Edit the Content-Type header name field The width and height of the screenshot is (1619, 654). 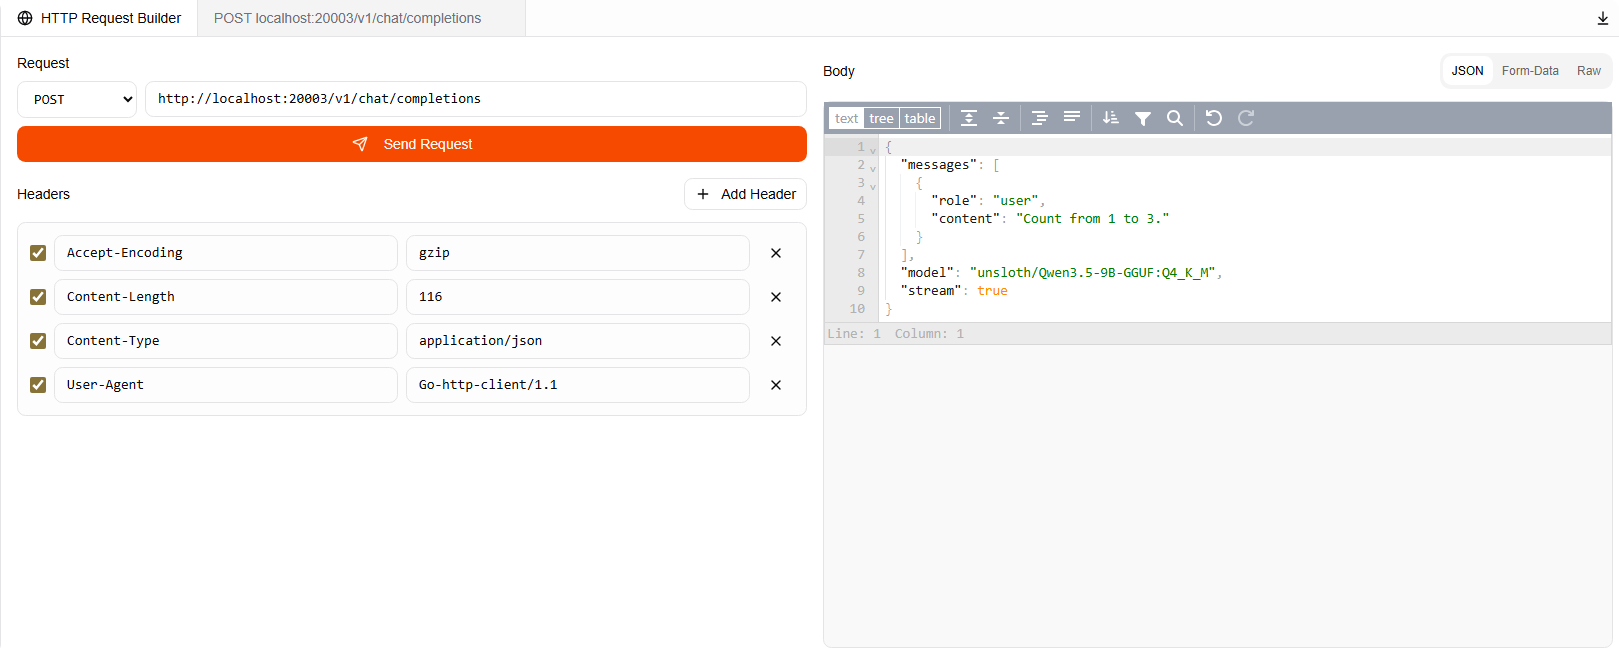point(226,341)
